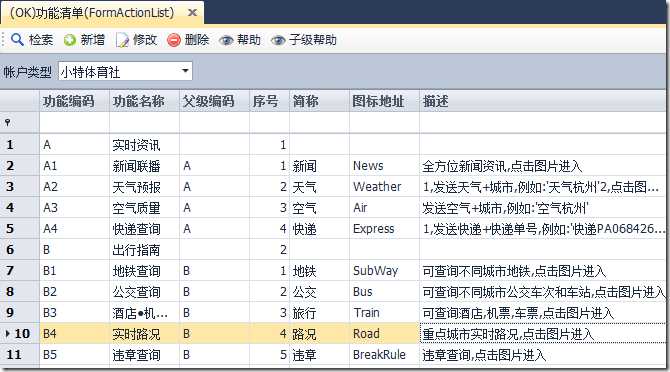Click the 简称 cell 快递
The height and width of the screenshot is (372, 670).
(x=320, y=228)
